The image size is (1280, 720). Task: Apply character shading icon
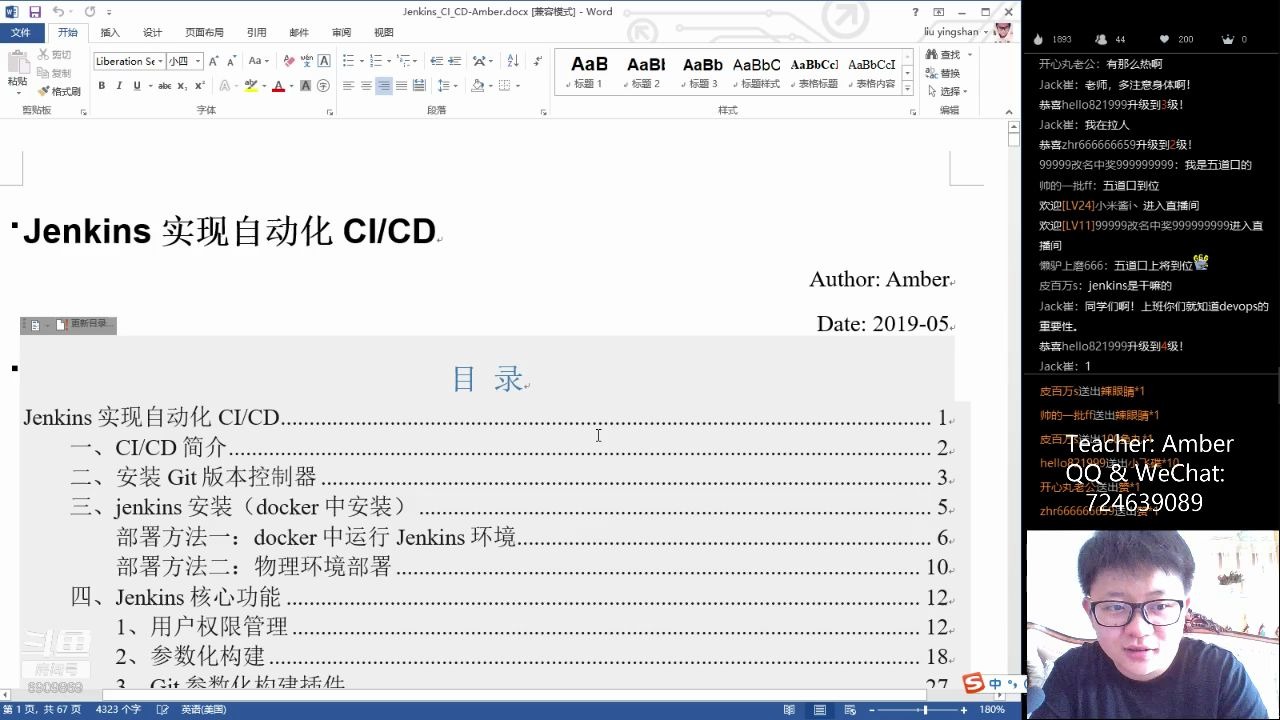[x=306, y=86]
